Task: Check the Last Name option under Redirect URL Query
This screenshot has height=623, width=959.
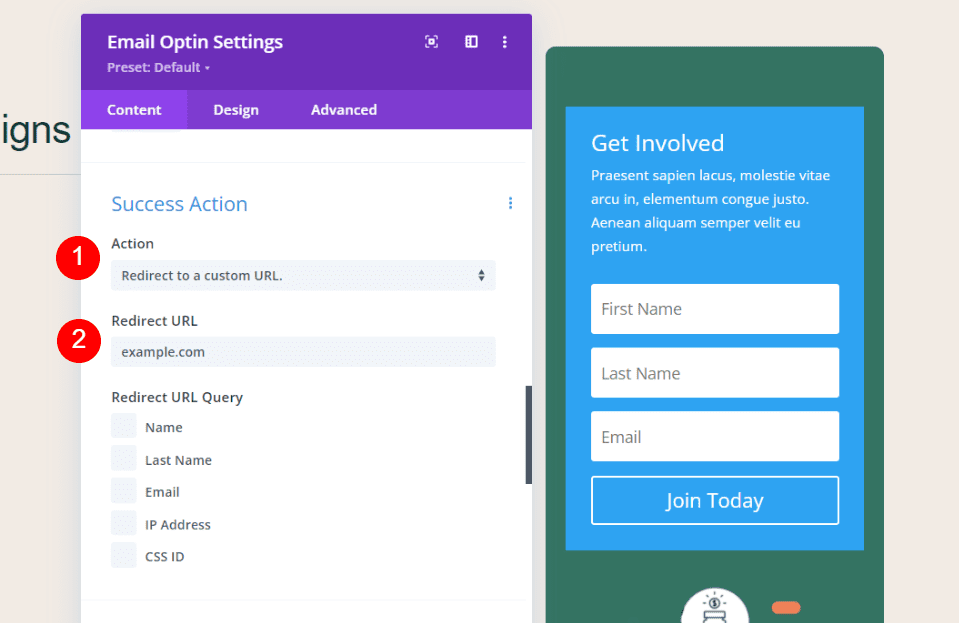Action: tap(123, 458)
